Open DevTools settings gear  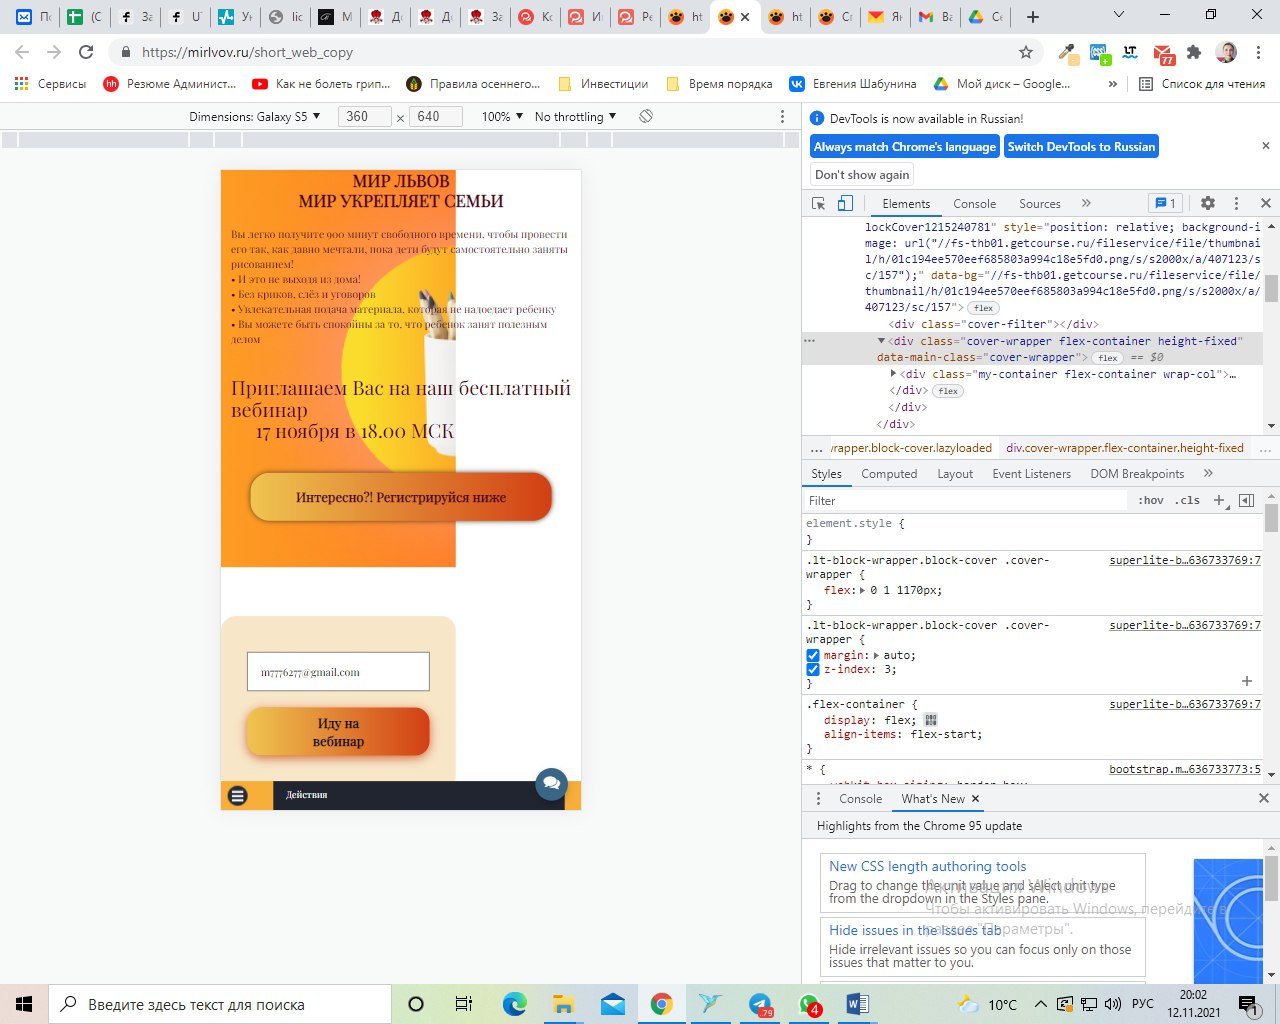pyautogui.click(x=1208, y=203)
